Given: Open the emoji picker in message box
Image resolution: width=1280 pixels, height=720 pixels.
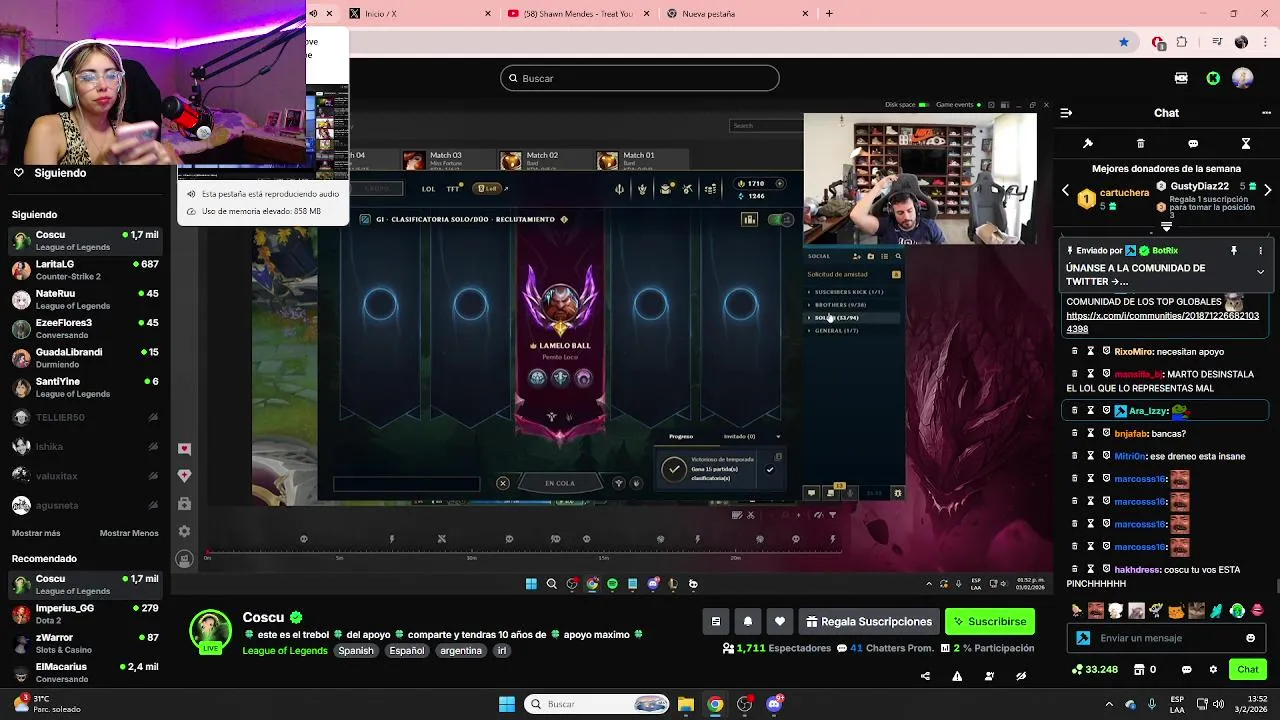Looking at the screenshot, I should [x=1250, y=638].
